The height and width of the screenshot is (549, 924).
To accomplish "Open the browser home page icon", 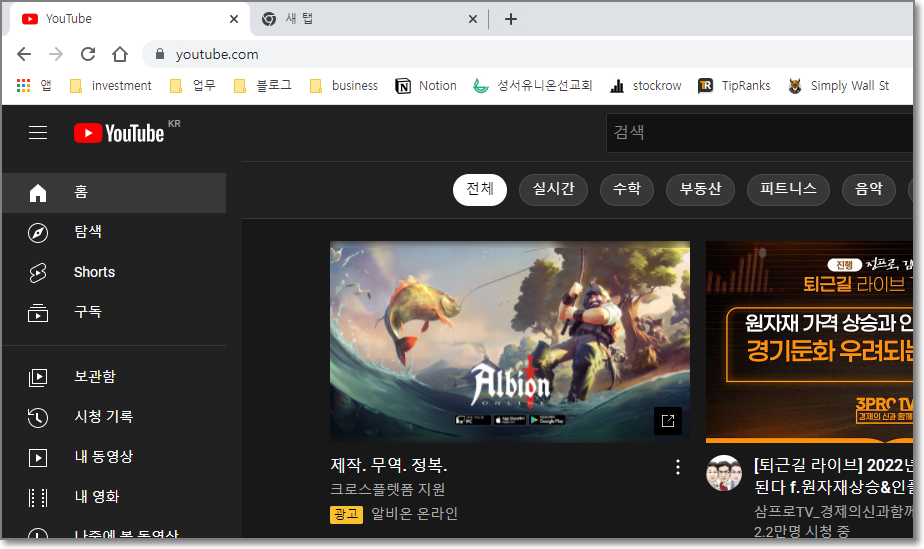I will pyautogui.click(x=120, y=54).
